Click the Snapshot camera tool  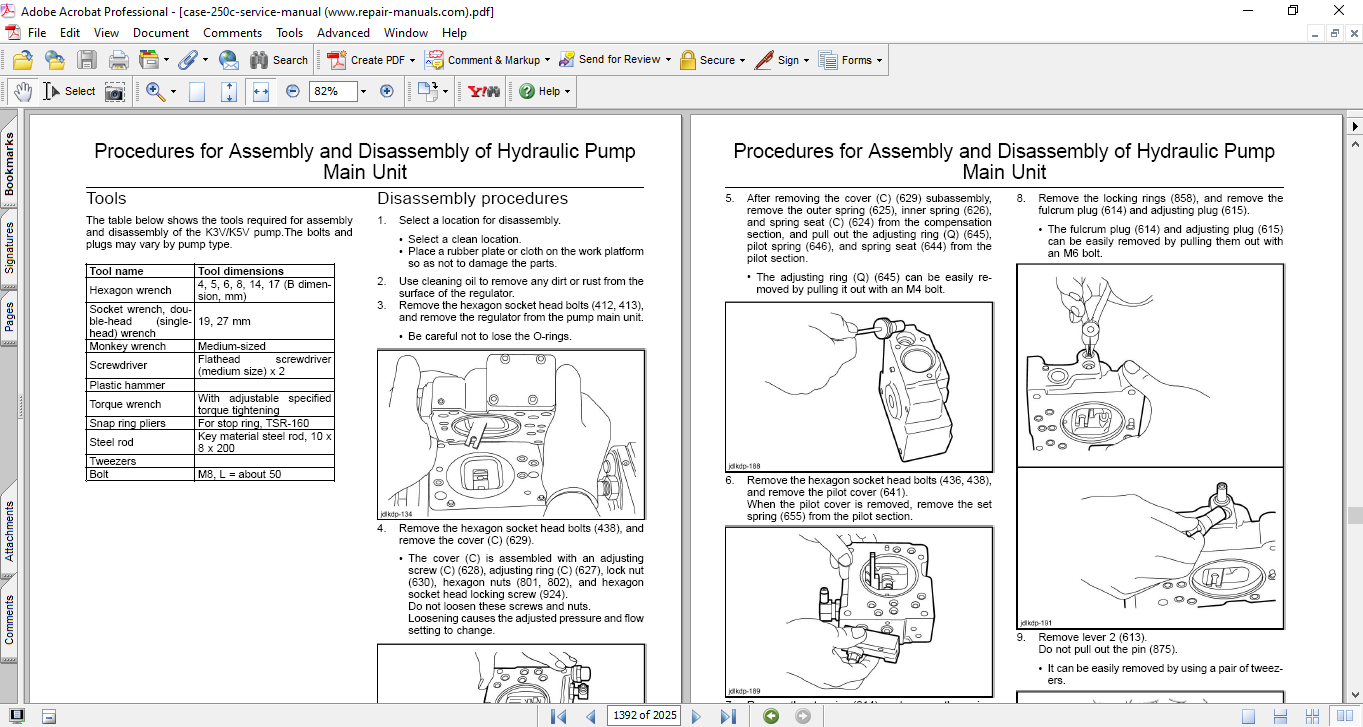(115, 91)
